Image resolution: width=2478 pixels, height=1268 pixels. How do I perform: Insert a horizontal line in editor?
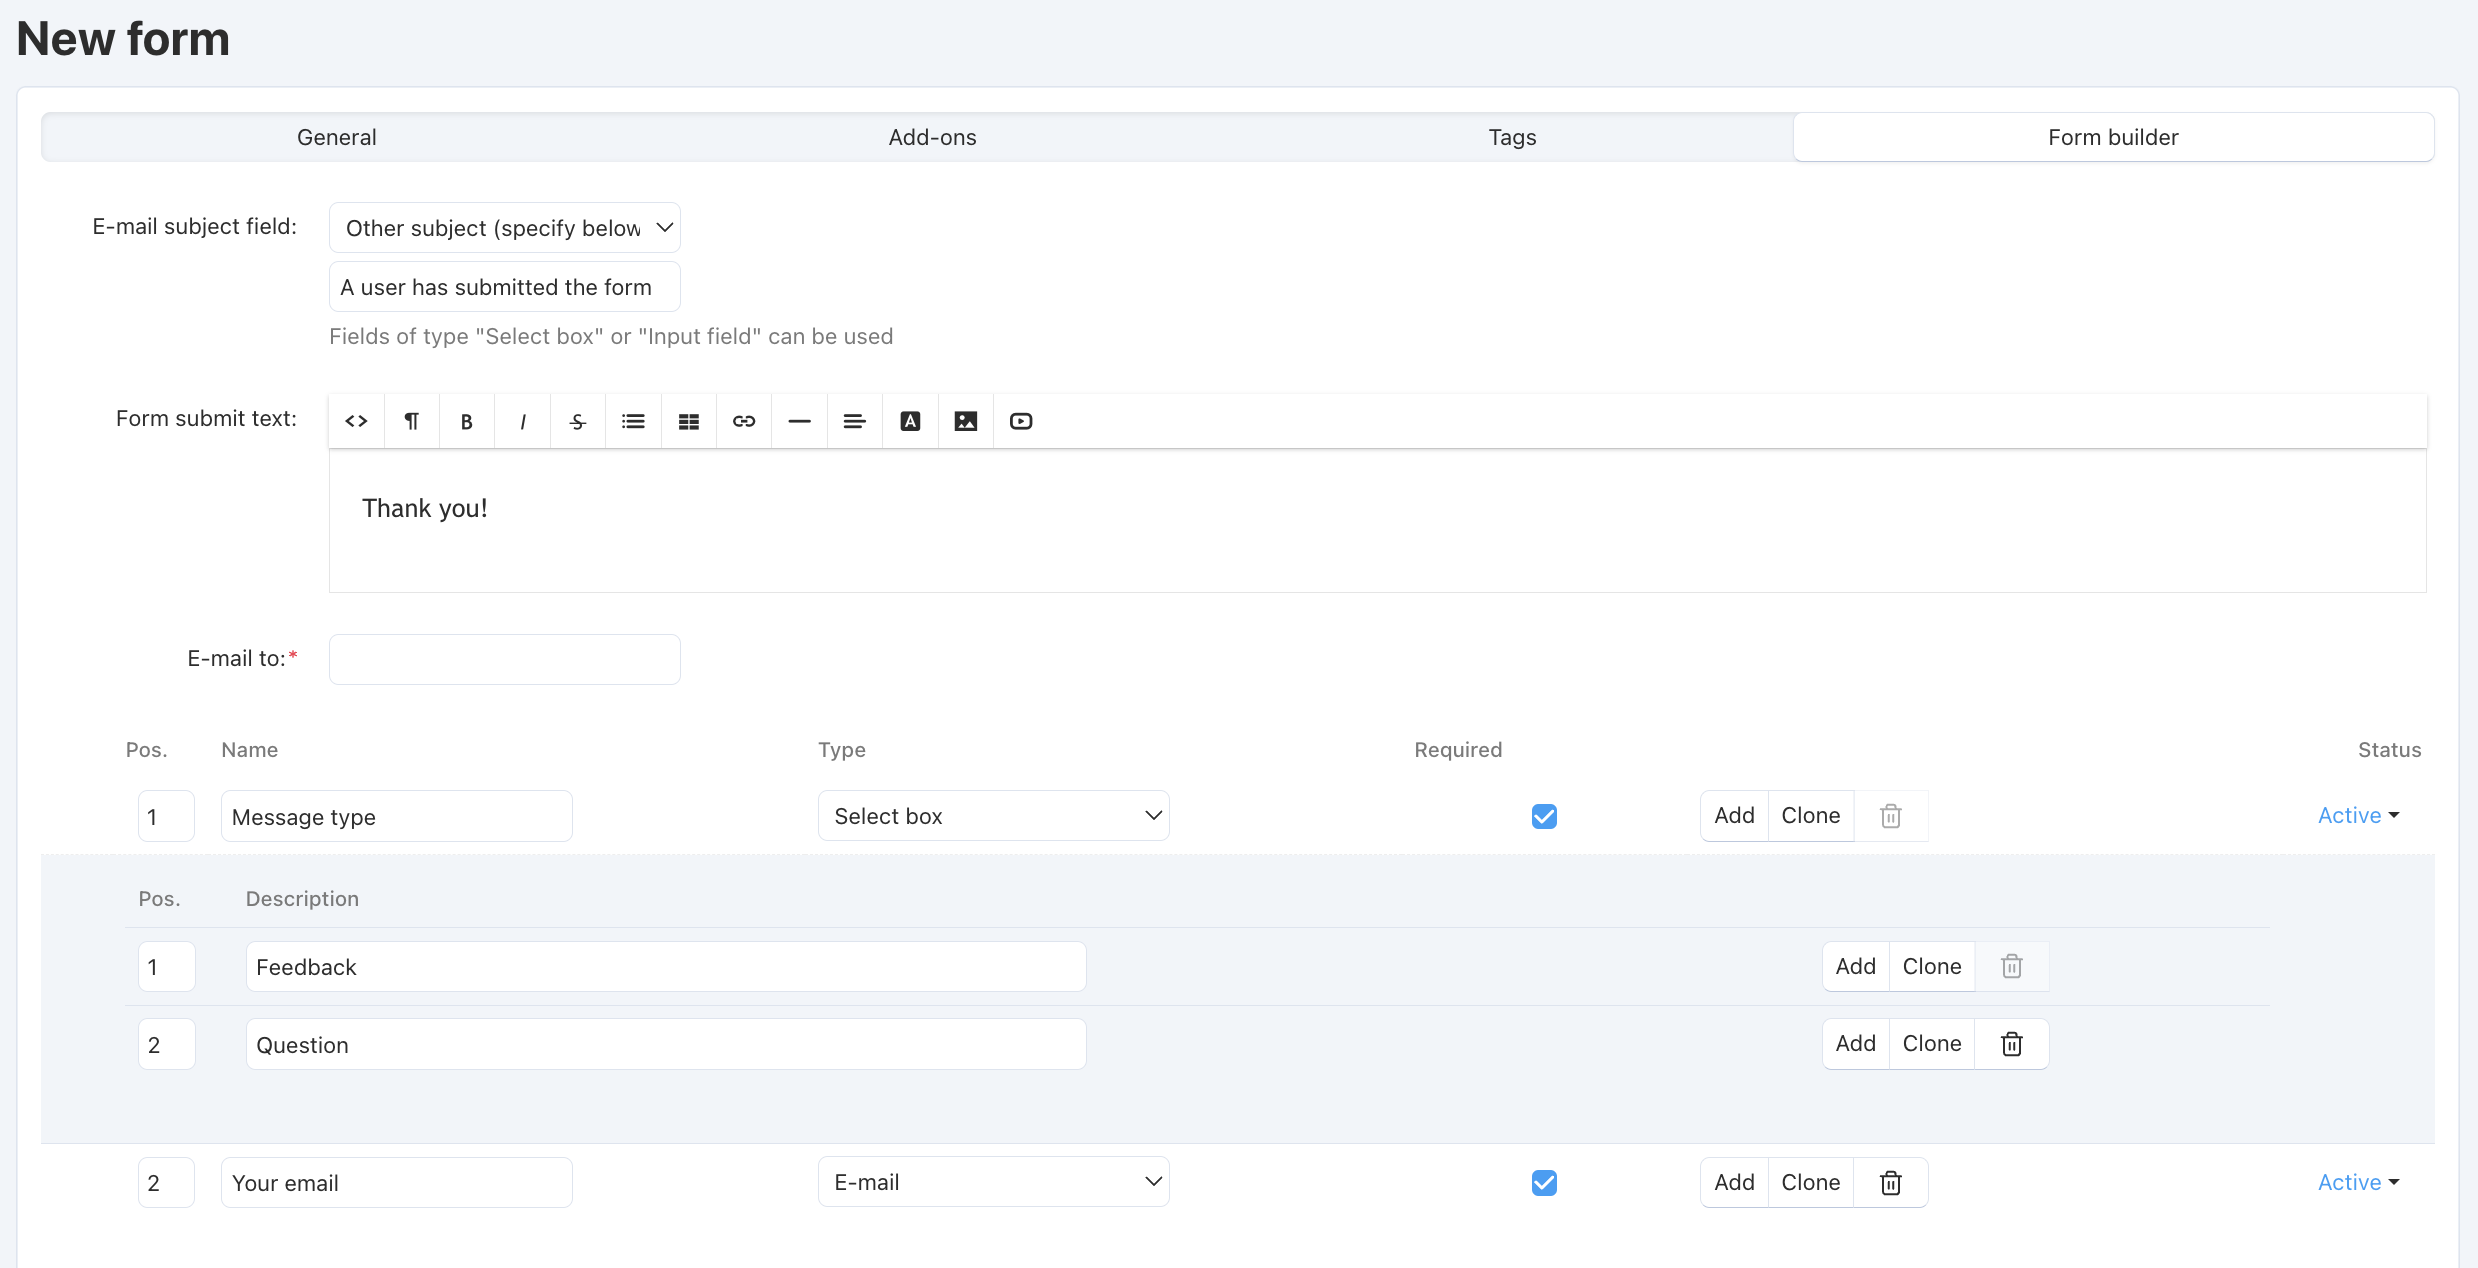pos(800,421)
